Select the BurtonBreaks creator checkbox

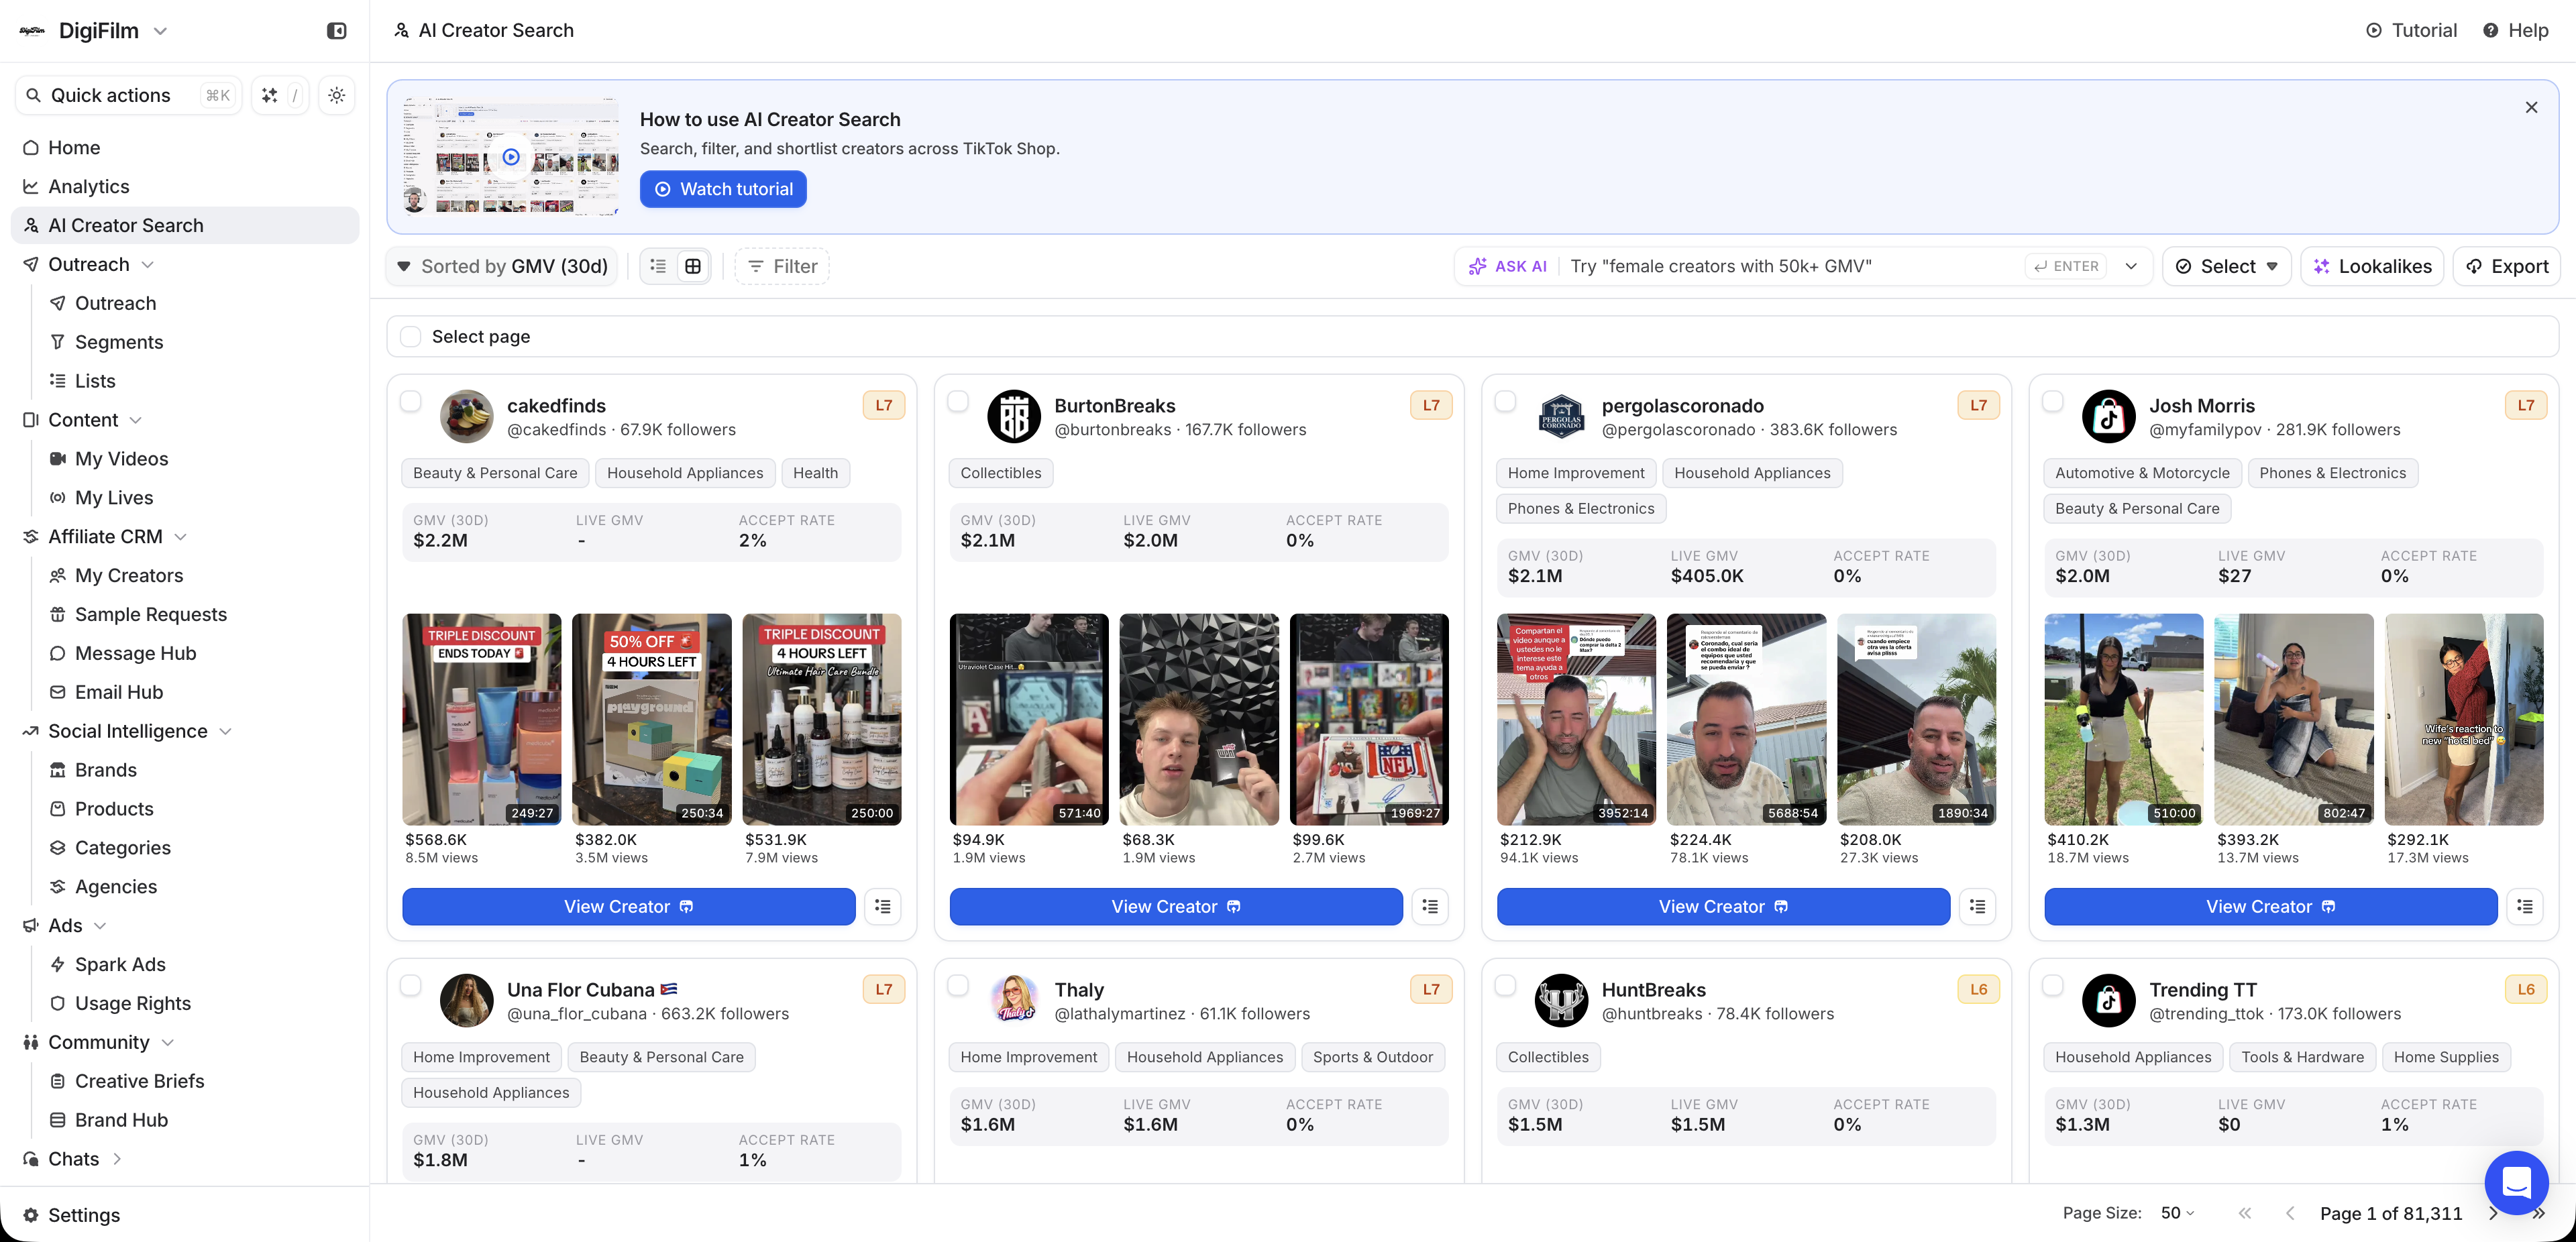[x=957, y=401]
